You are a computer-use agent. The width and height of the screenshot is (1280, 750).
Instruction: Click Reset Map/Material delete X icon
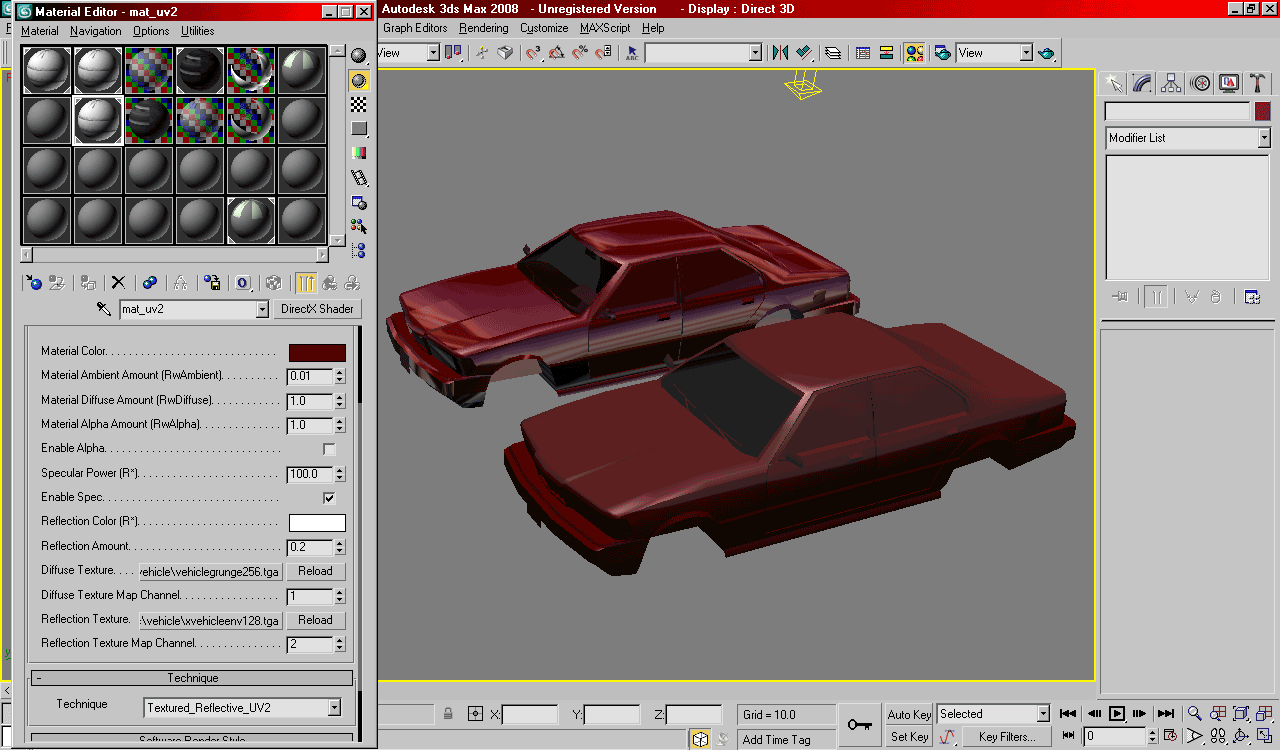click(x=118, y=283)
